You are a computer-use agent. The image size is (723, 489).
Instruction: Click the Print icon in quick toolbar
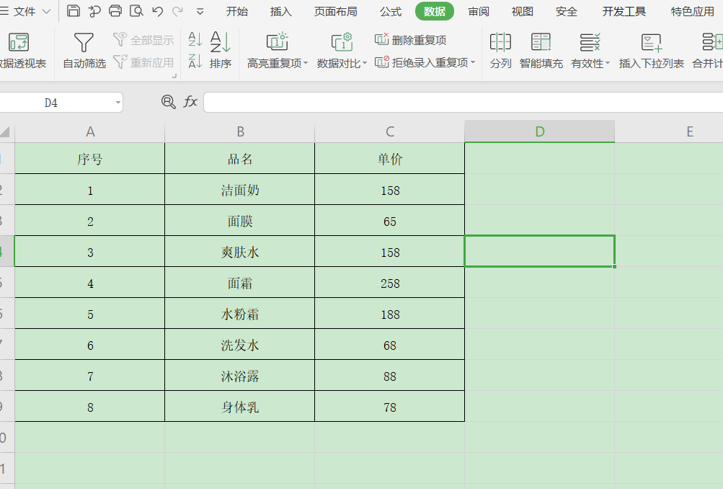pyautogui.click(x=115, y=11)
